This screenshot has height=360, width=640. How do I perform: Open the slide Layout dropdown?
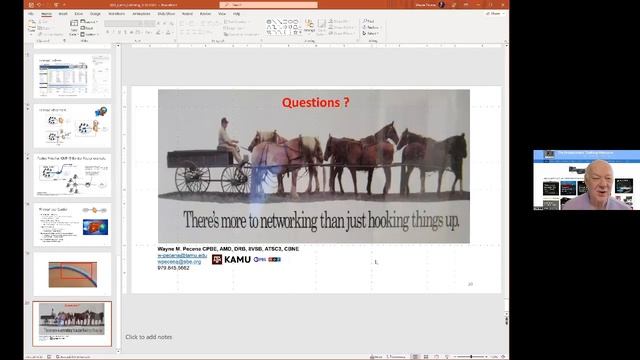pyautogui.click(x=89, y=22)
